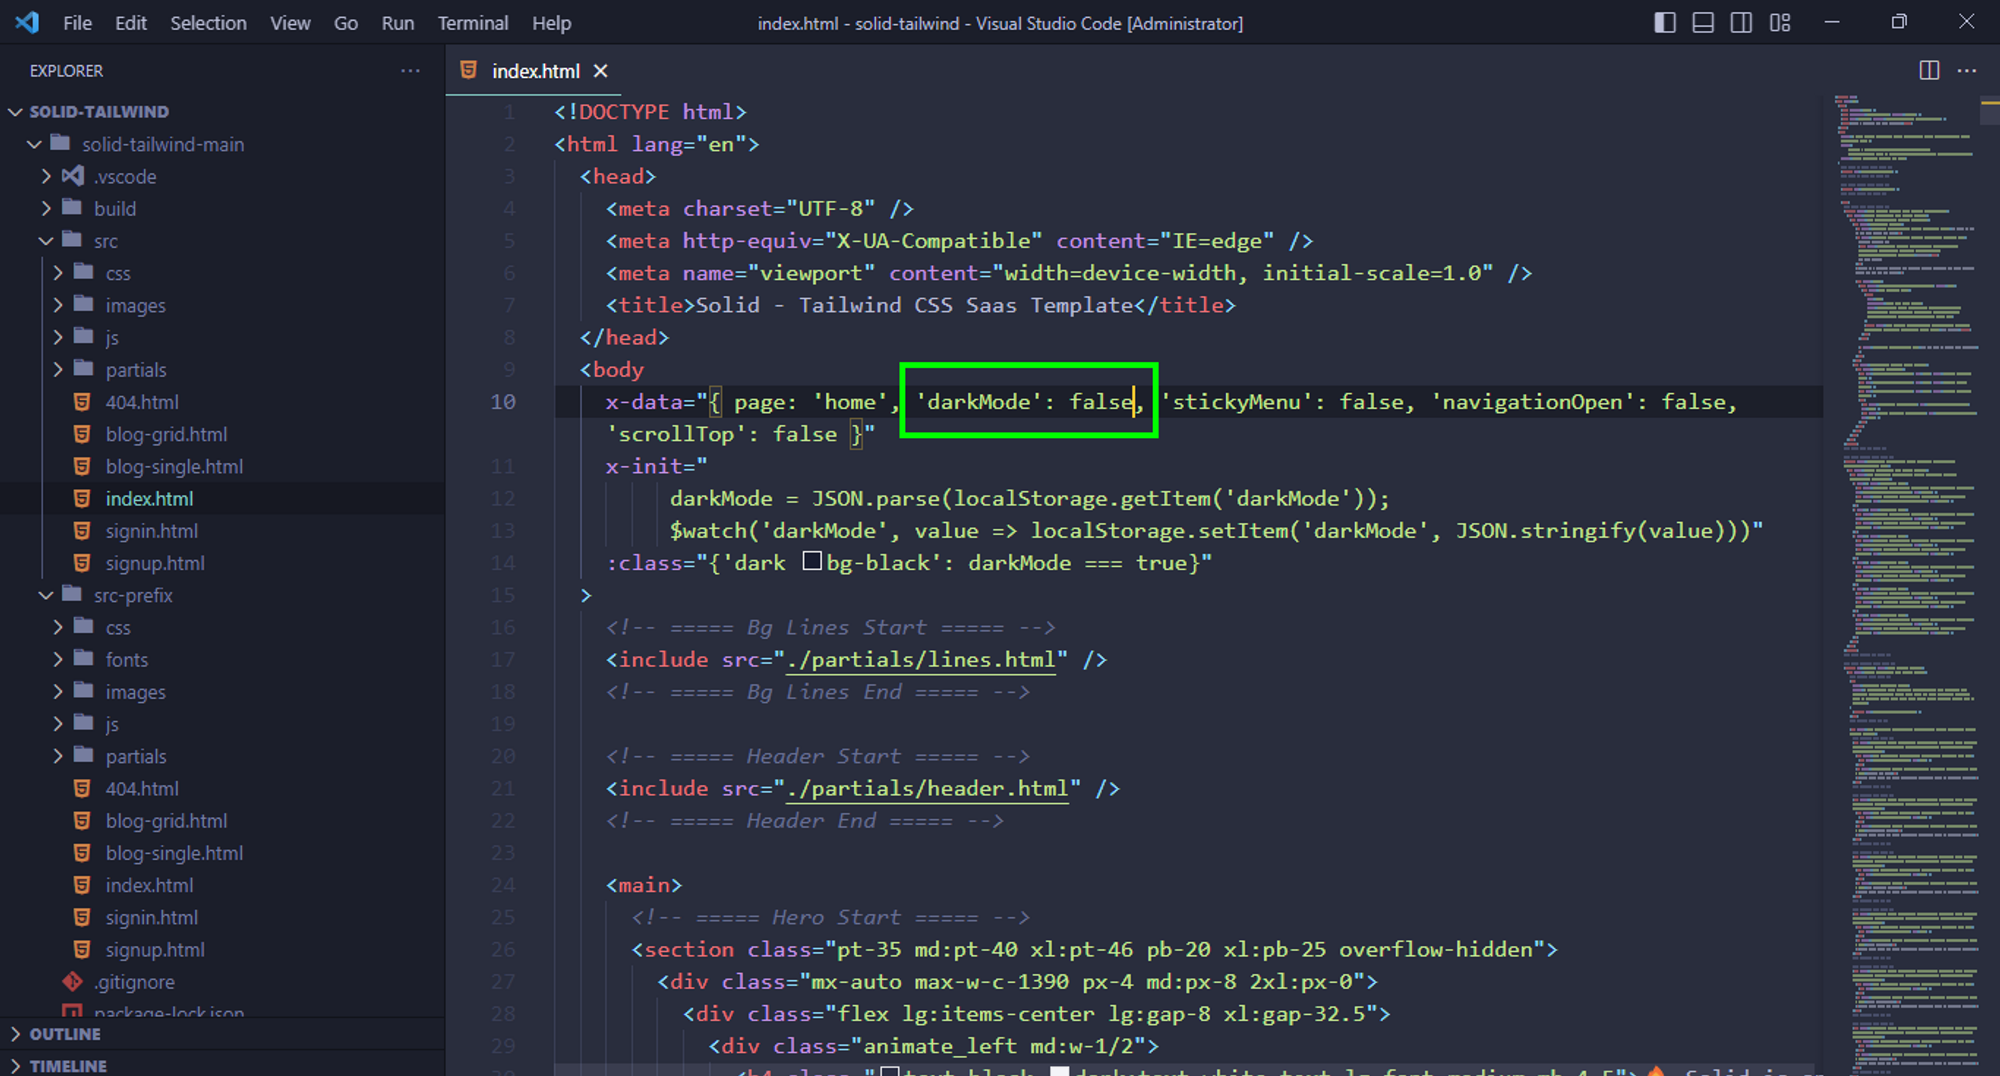Toggle the Primary Side Bar
This screenshot has height=1076, width=2000.
1664,22
